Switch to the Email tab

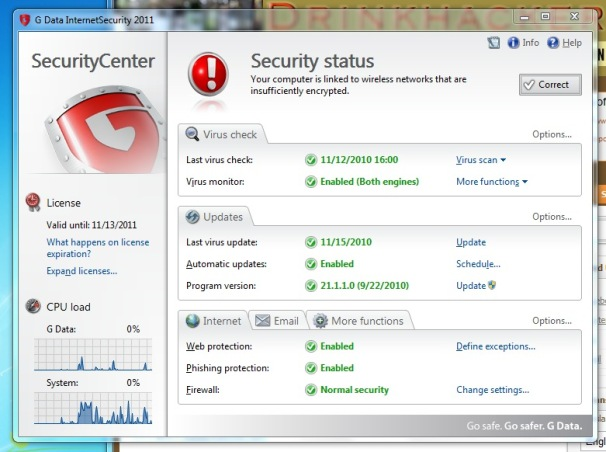pos(277,321)
